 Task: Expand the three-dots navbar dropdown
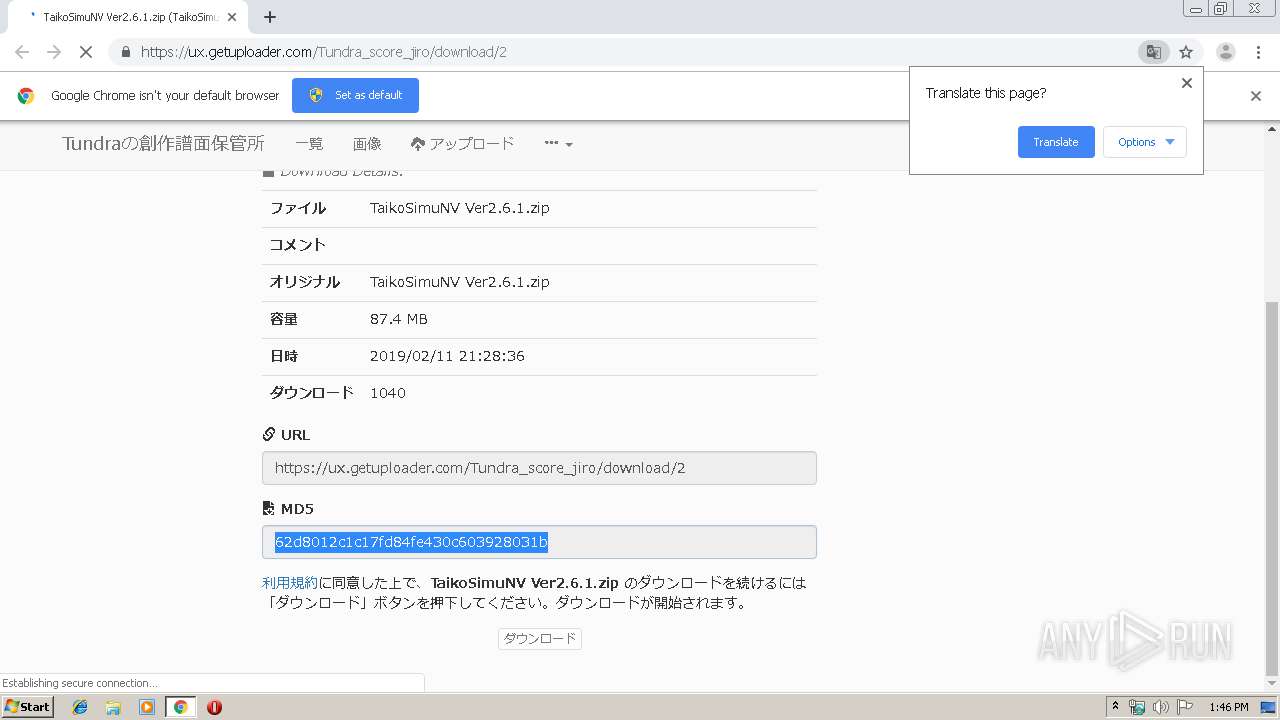[558, 144]
